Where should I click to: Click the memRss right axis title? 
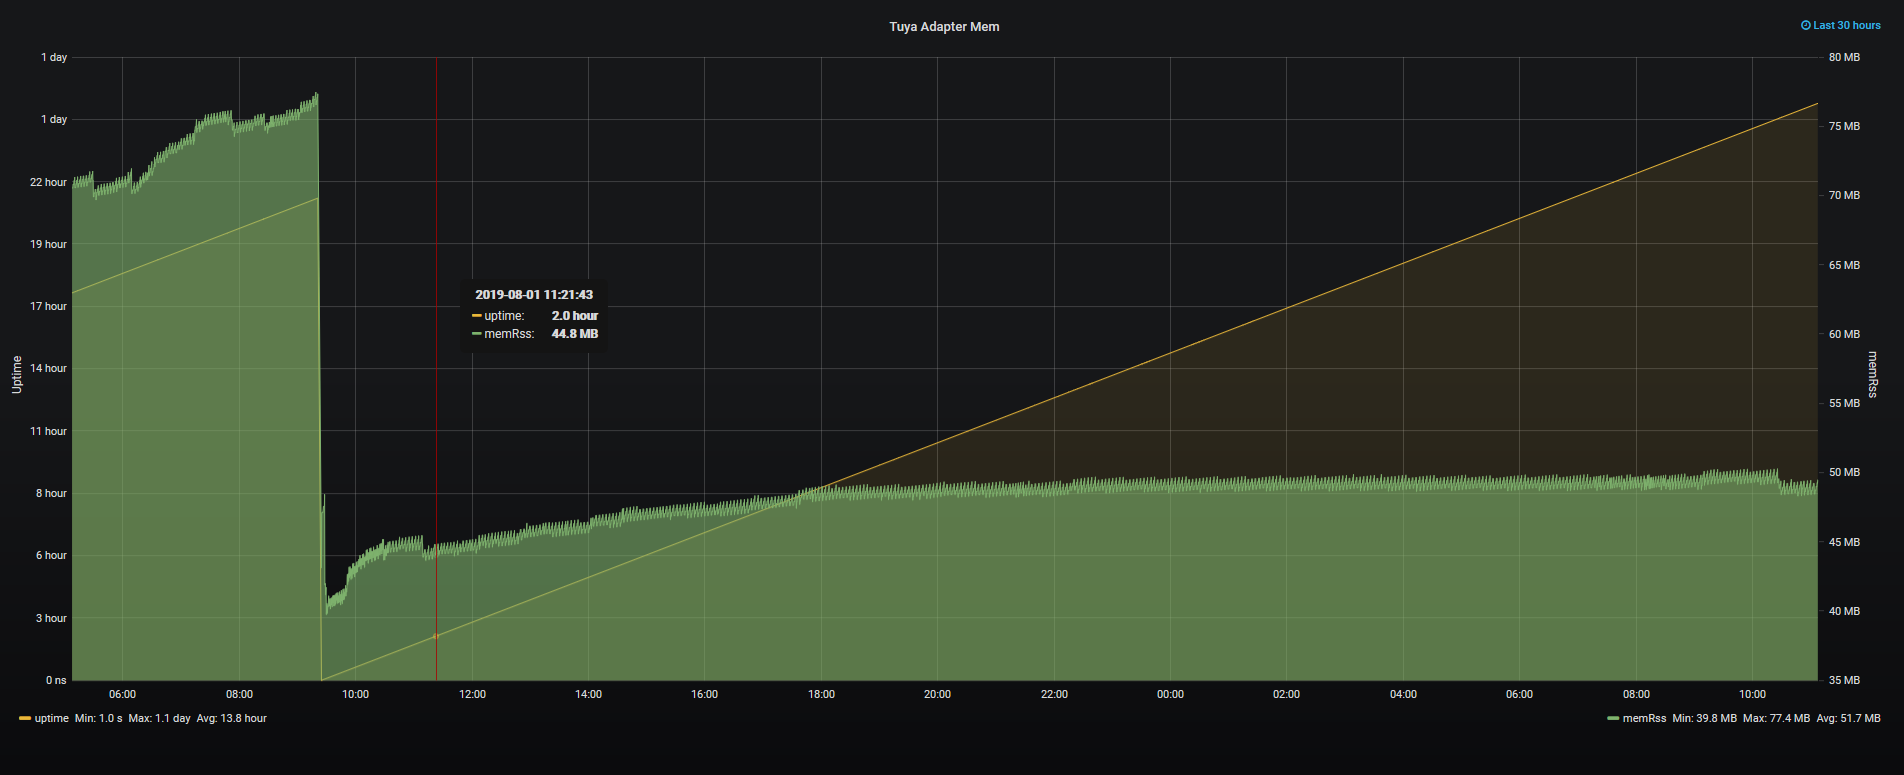[1872, 374]
